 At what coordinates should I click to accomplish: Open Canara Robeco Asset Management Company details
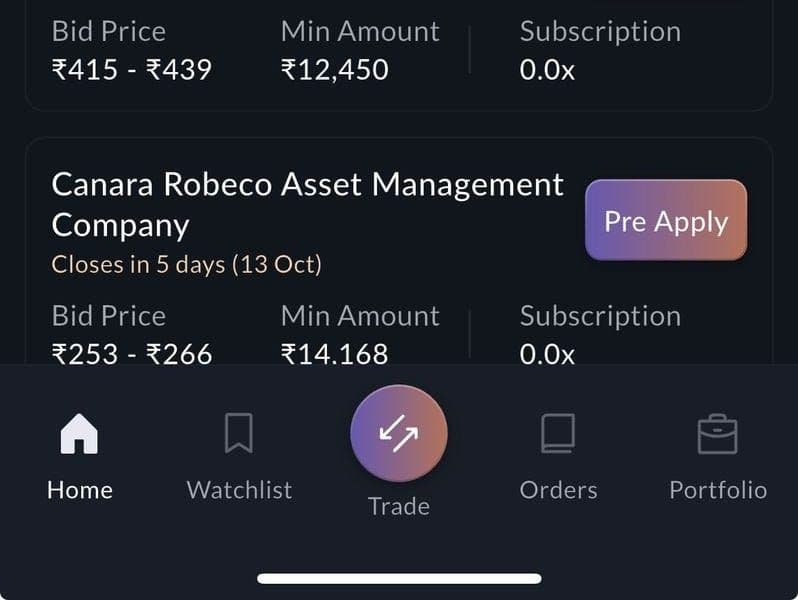point(307,204)
